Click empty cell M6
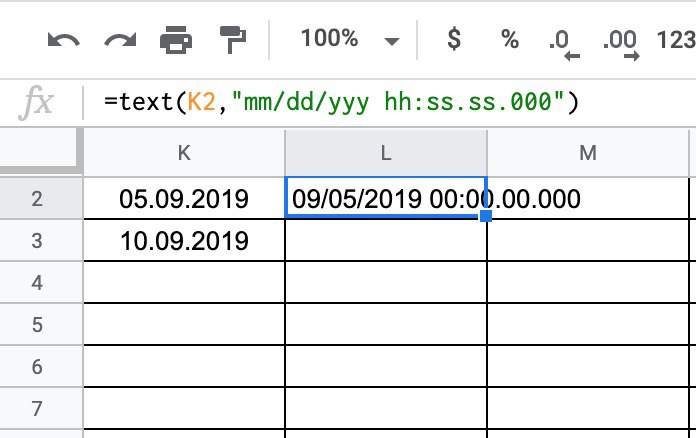Screen dimensions: 696x438 588,367
